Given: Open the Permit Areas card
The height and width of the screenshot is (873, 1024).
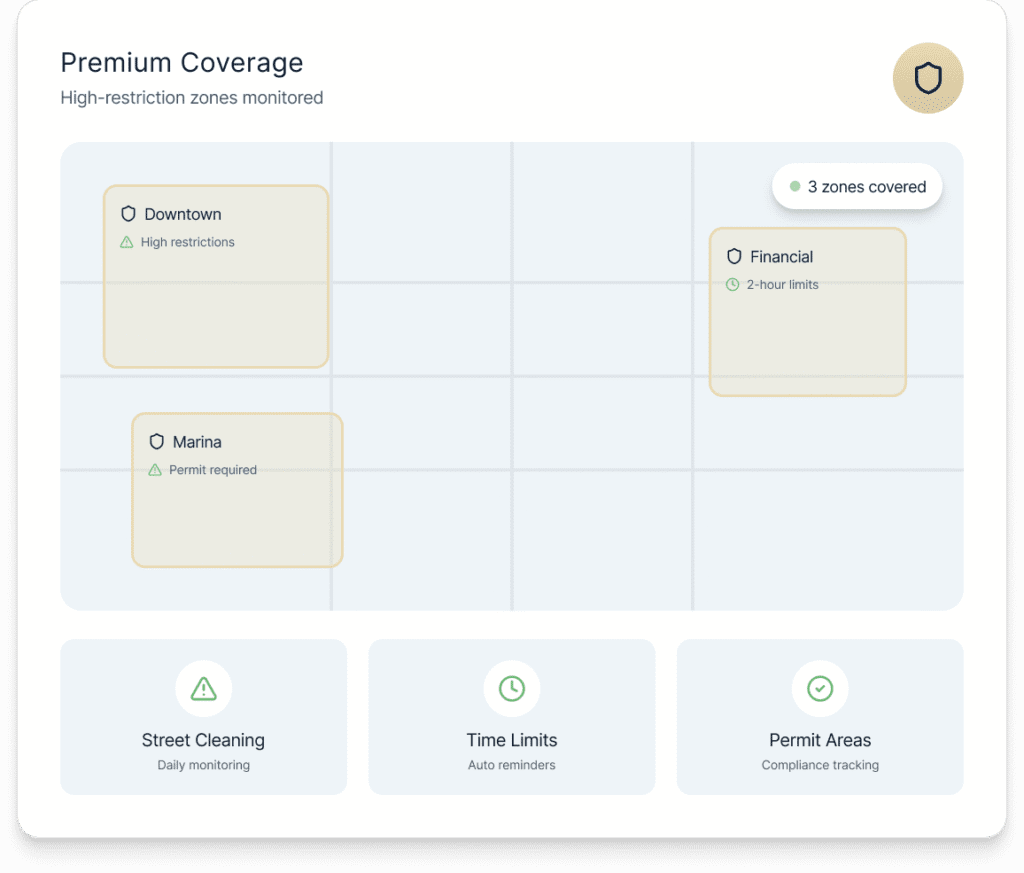Looking at the screenshot, I should [x=820, y=740].
